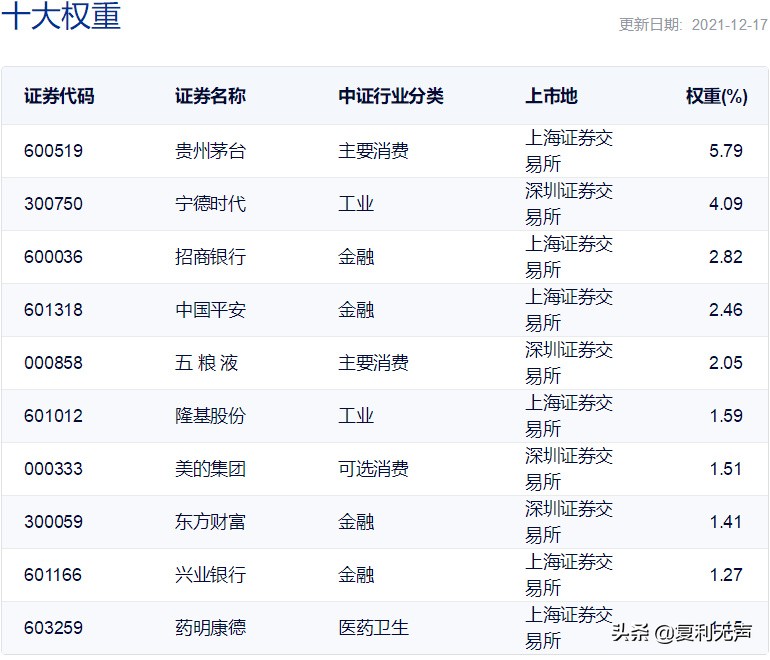Viewport: 770px width, 660px height.
Task: Click 金融 in the 中国平安 row
Action: [356, 310]
